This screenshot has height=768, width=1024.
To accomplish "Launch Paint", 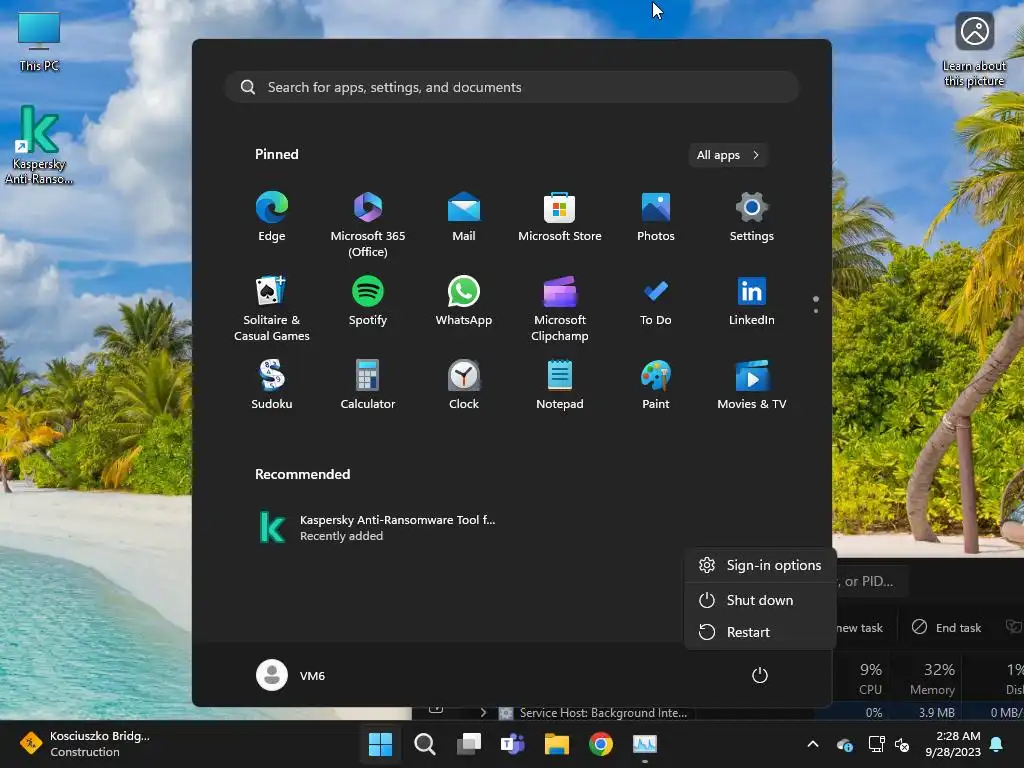I will pyautogui.click(x=656, y=385).
